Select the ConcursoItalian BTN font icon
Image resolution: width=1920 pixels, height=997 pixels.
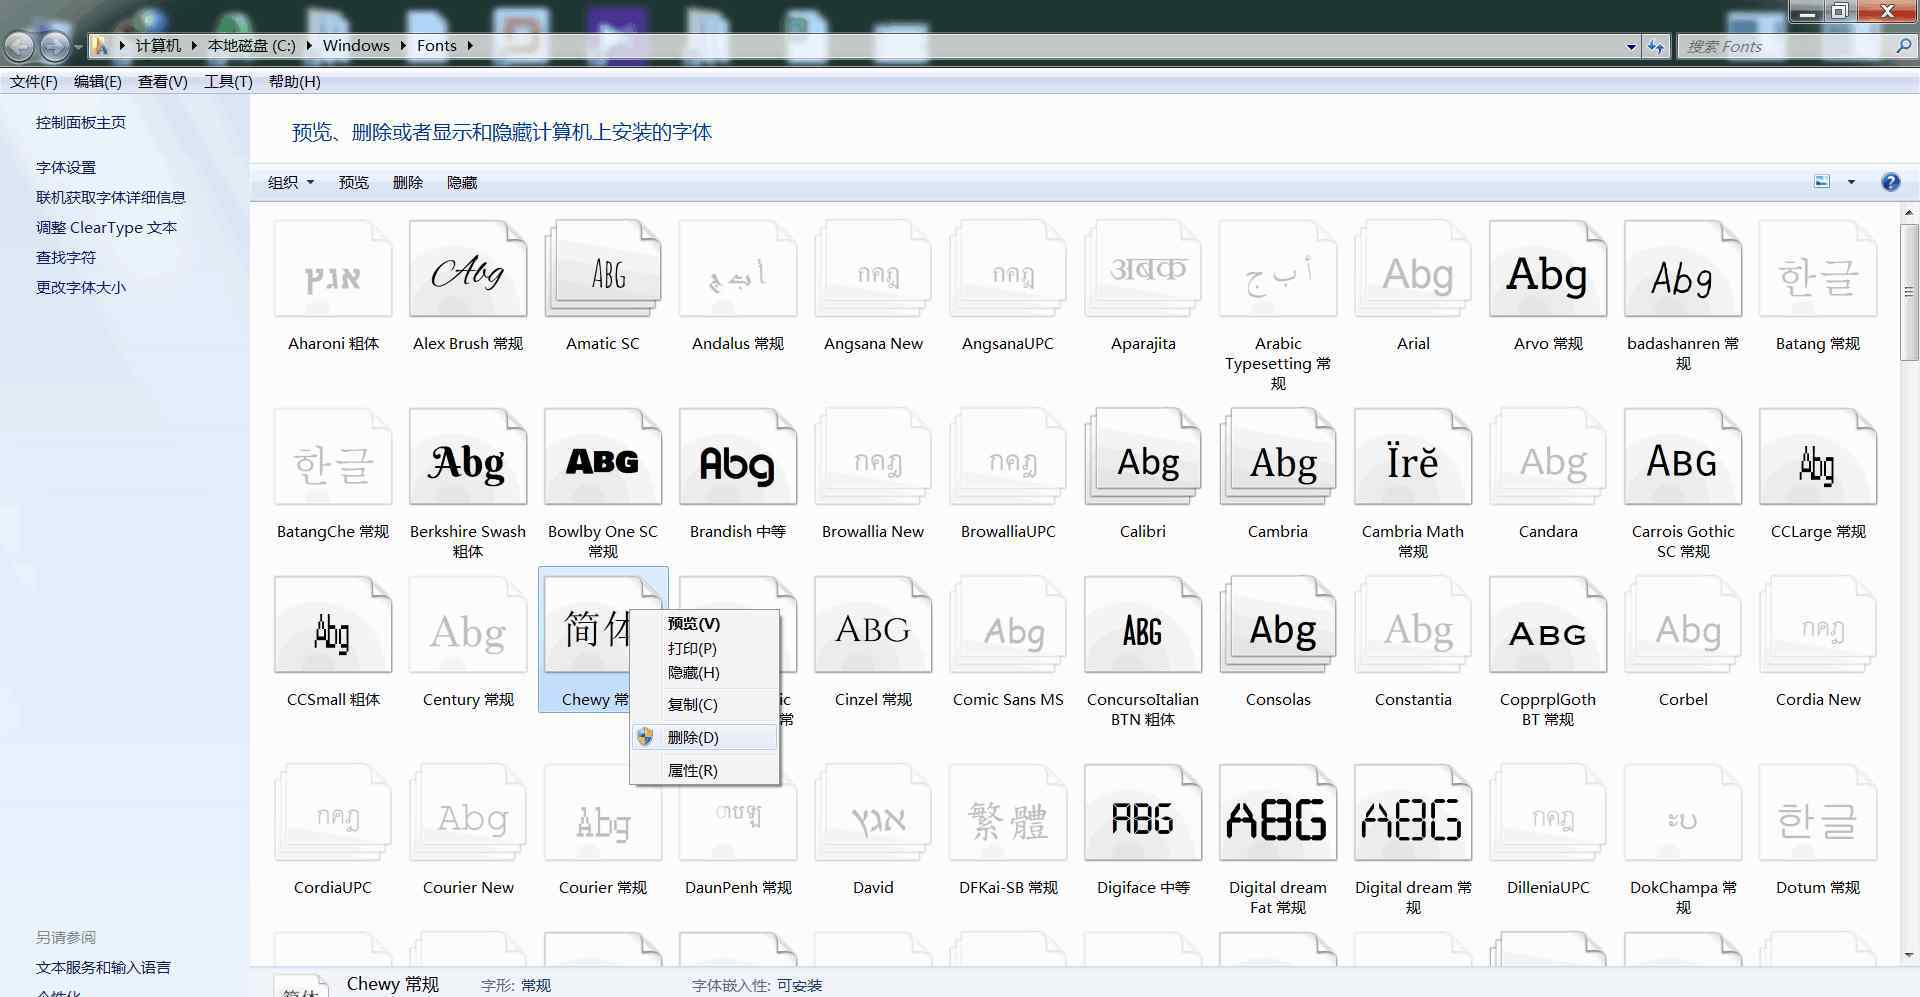coord(1143,626)
